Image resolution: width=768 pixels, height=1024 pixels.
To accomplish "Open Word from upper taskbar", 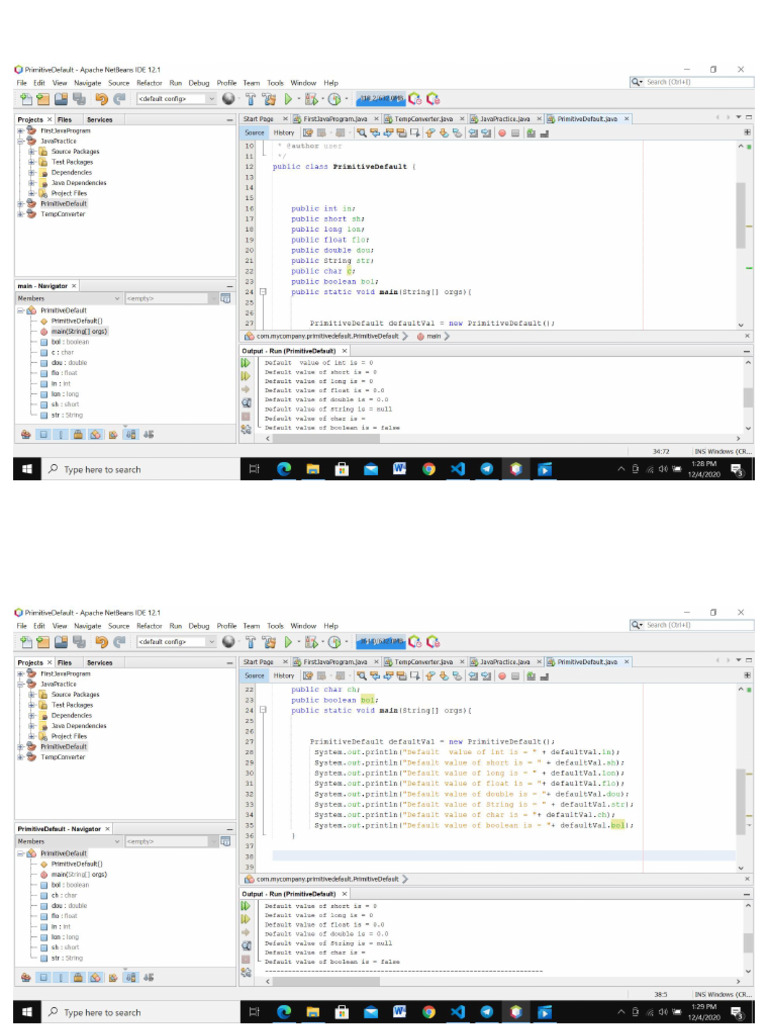I will click(399, 469).
